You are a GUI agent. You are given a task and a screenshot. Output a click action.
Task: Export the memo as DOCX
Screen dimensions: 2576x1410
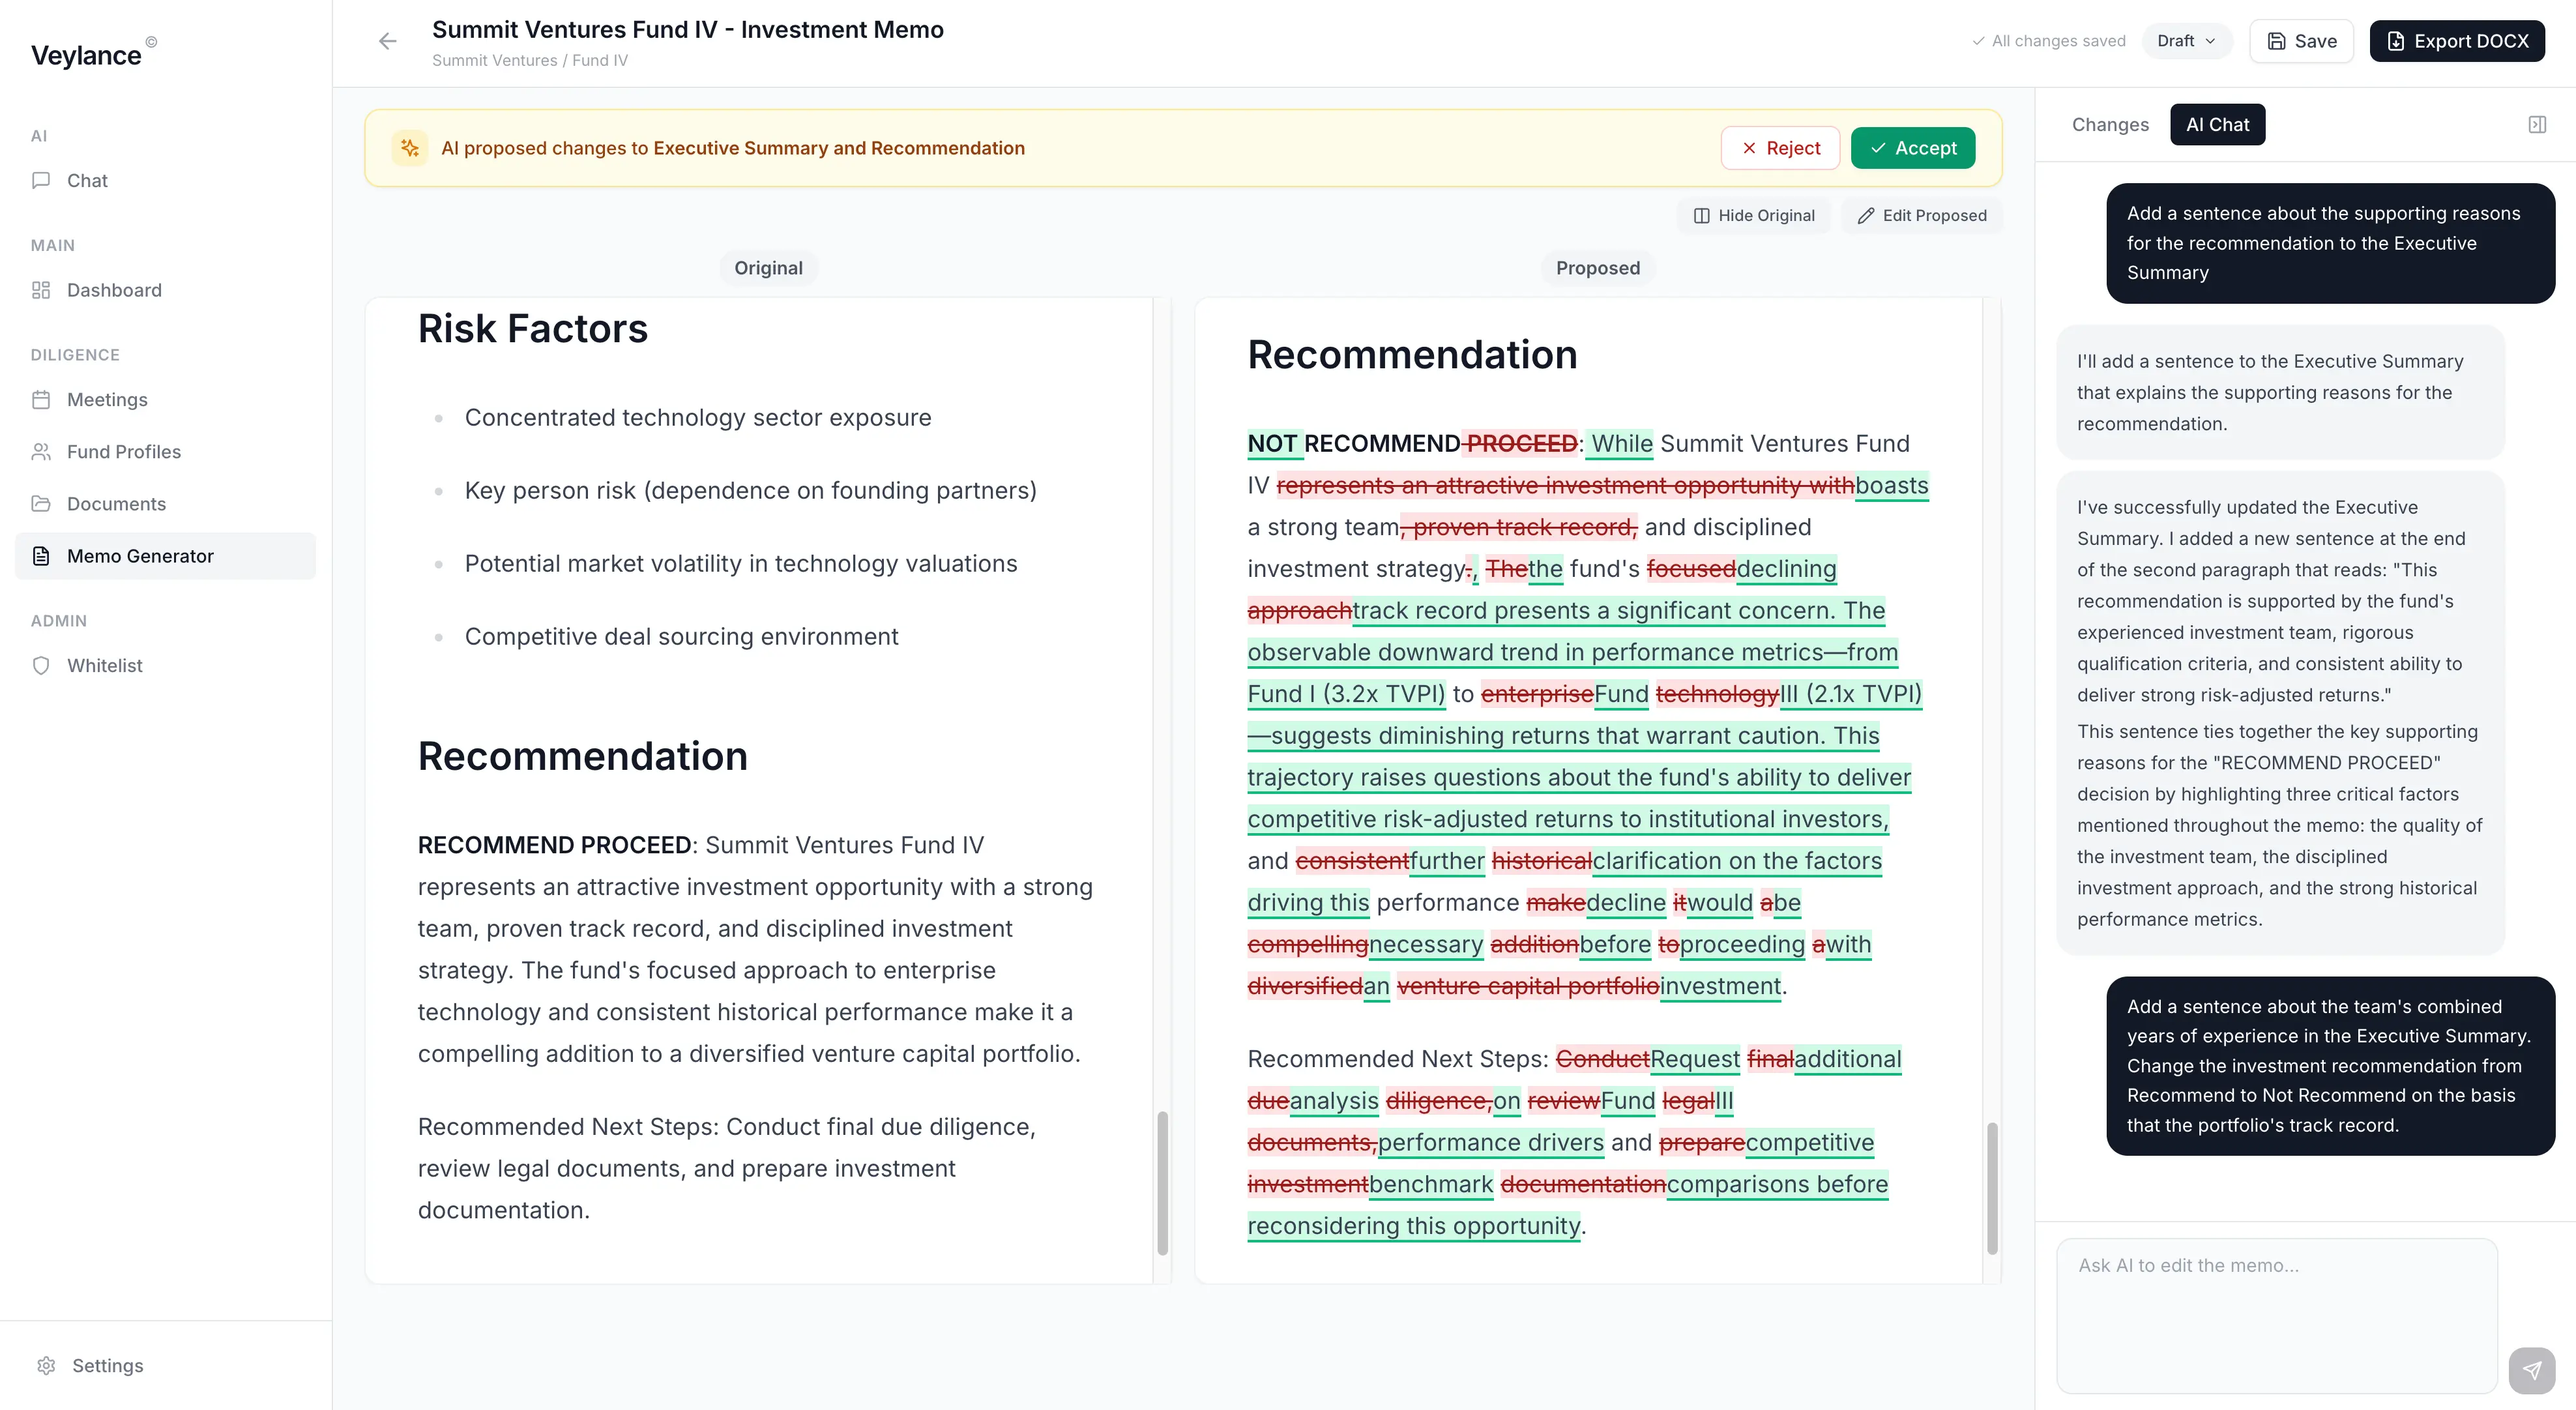2457,41
